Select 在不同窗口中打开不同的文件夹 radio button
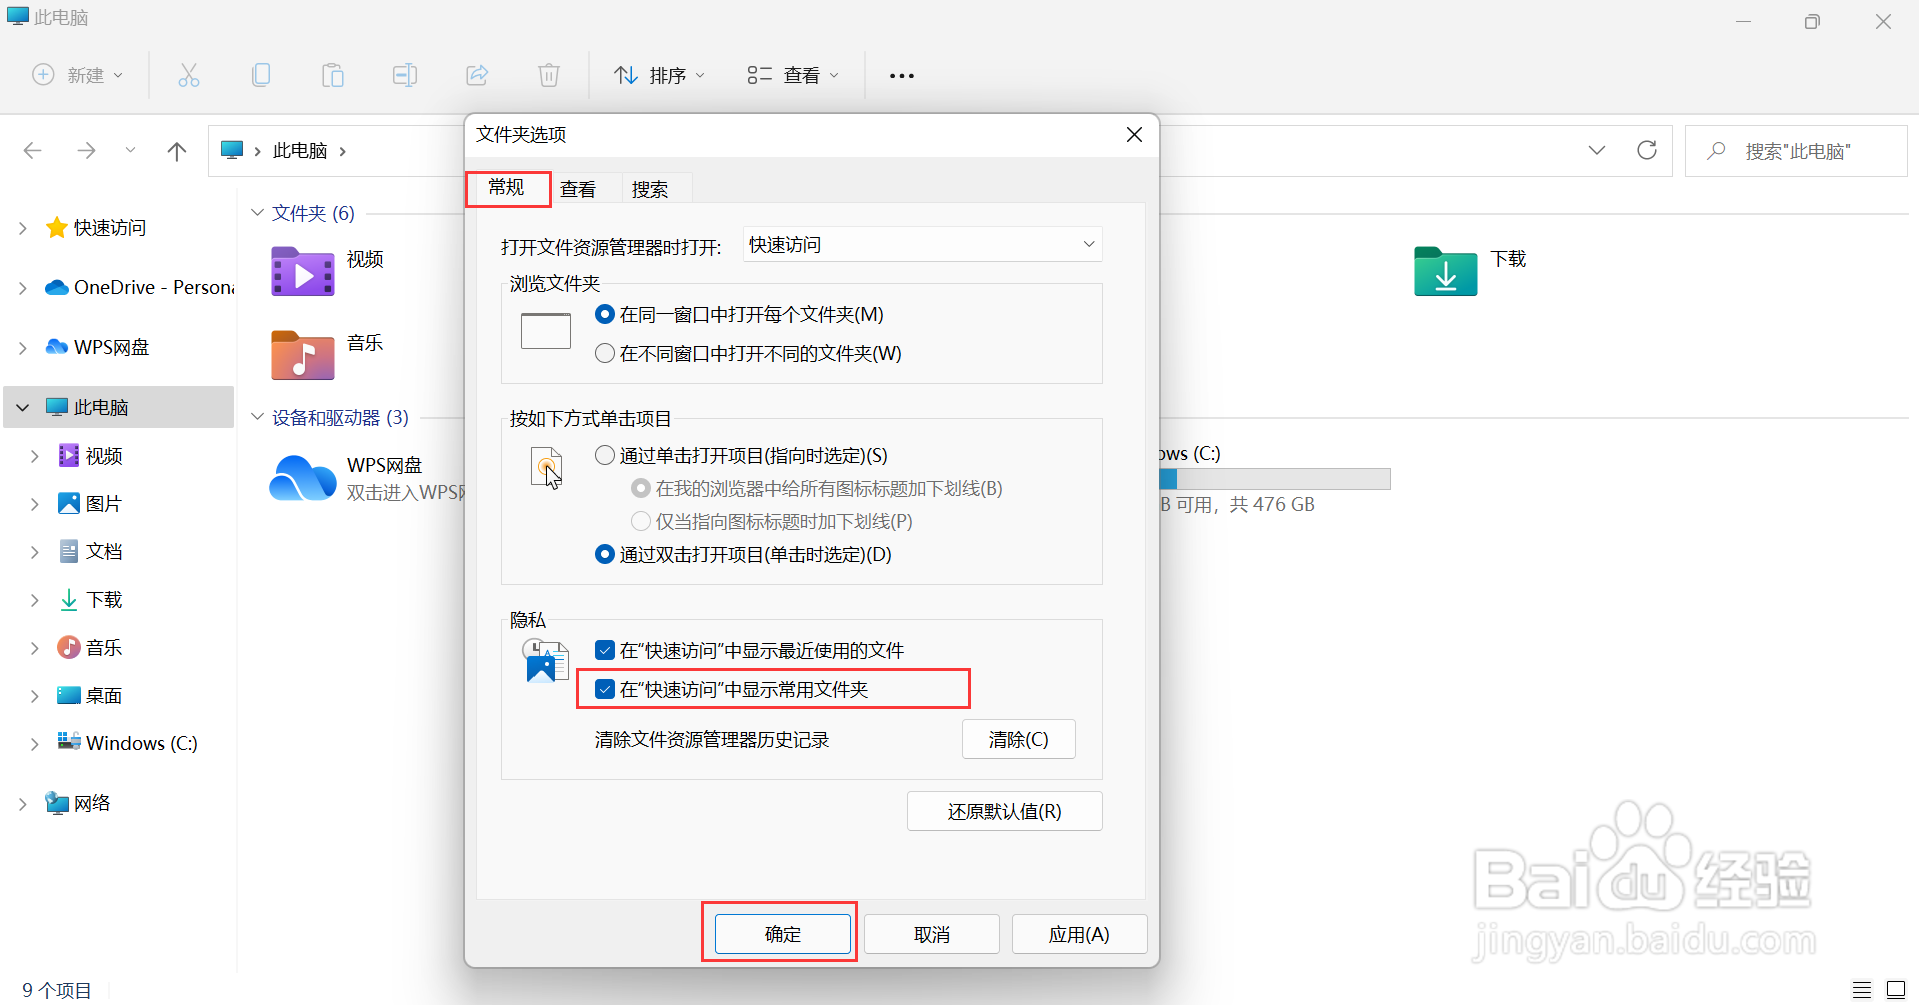Screen dimensions: 1919x1005 click(604, 353)
